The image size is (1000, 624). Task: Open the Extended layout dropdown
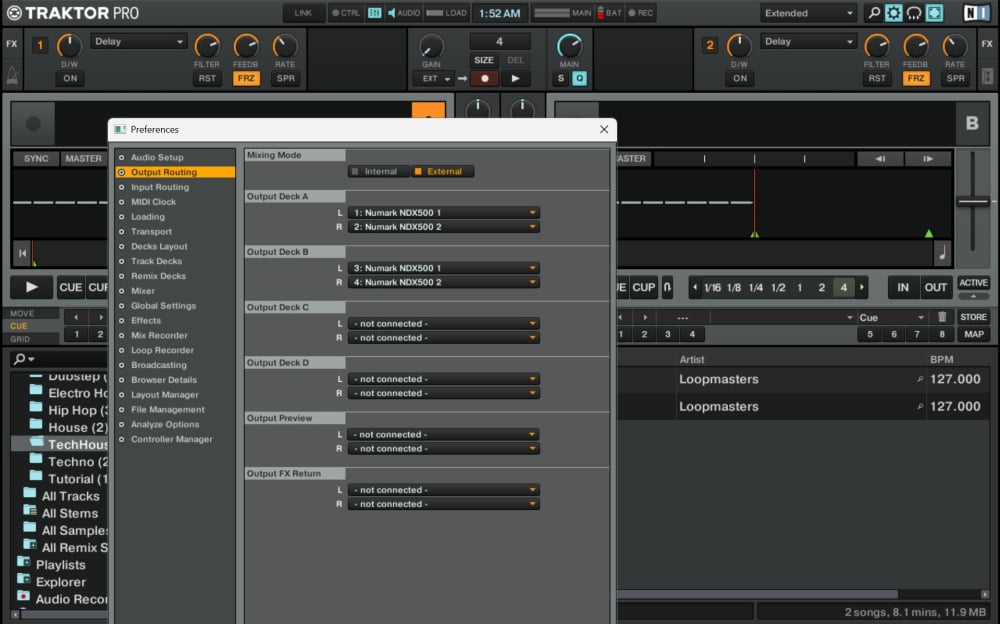pos(809,13)
